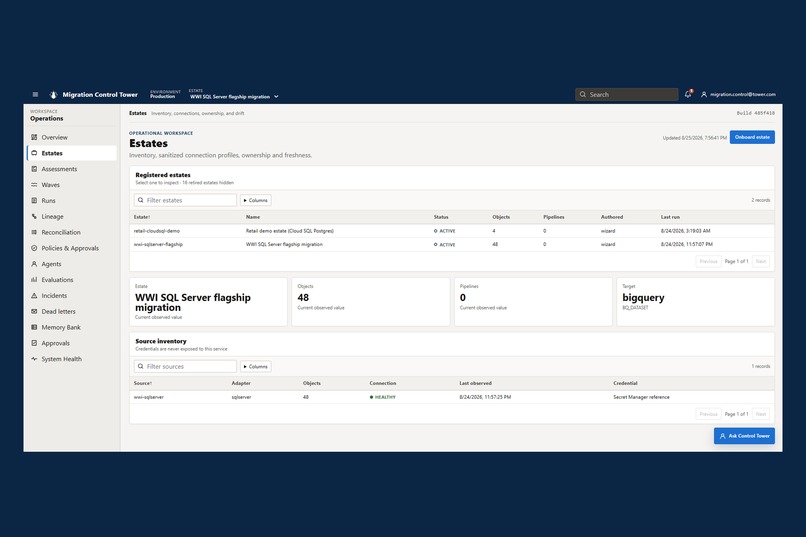Screen dimensions: 806x537
Task: Click the Pipelines 0 summary card
Action: (x=533, y=302)
